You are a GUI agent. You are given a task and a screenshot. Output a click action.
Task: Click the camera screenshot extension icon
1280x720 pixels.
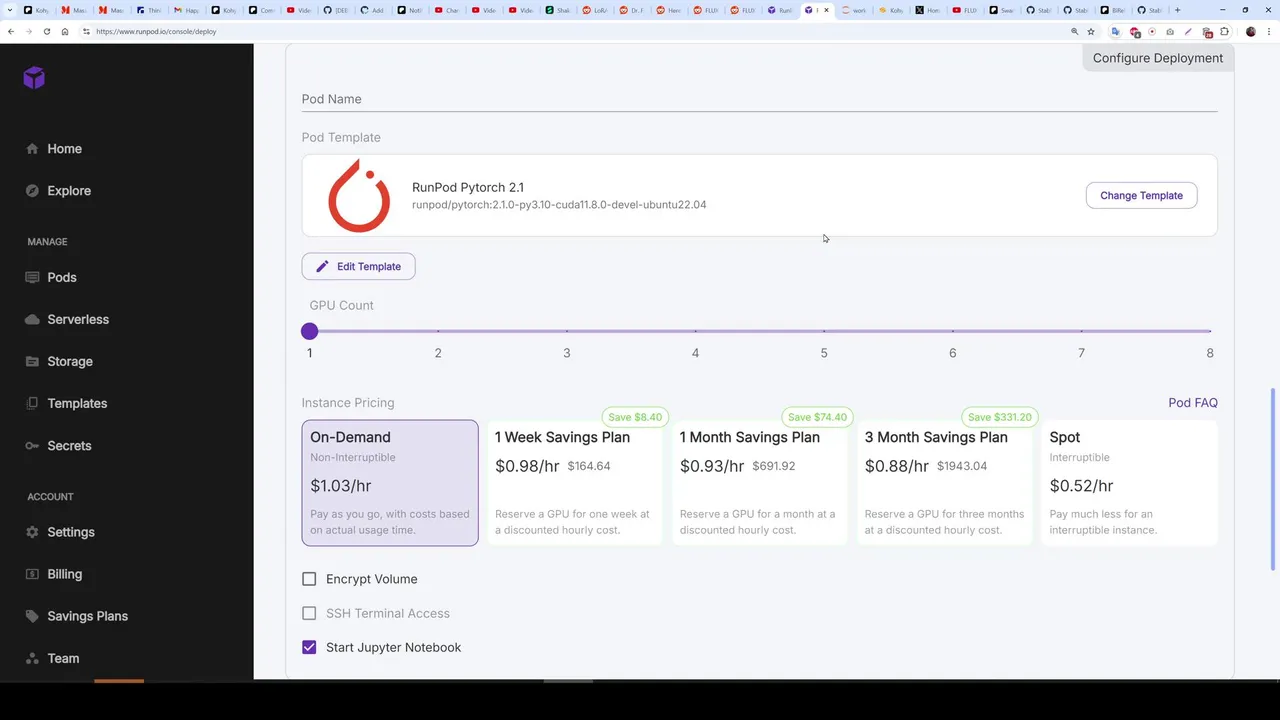(x=1170, y=31)
